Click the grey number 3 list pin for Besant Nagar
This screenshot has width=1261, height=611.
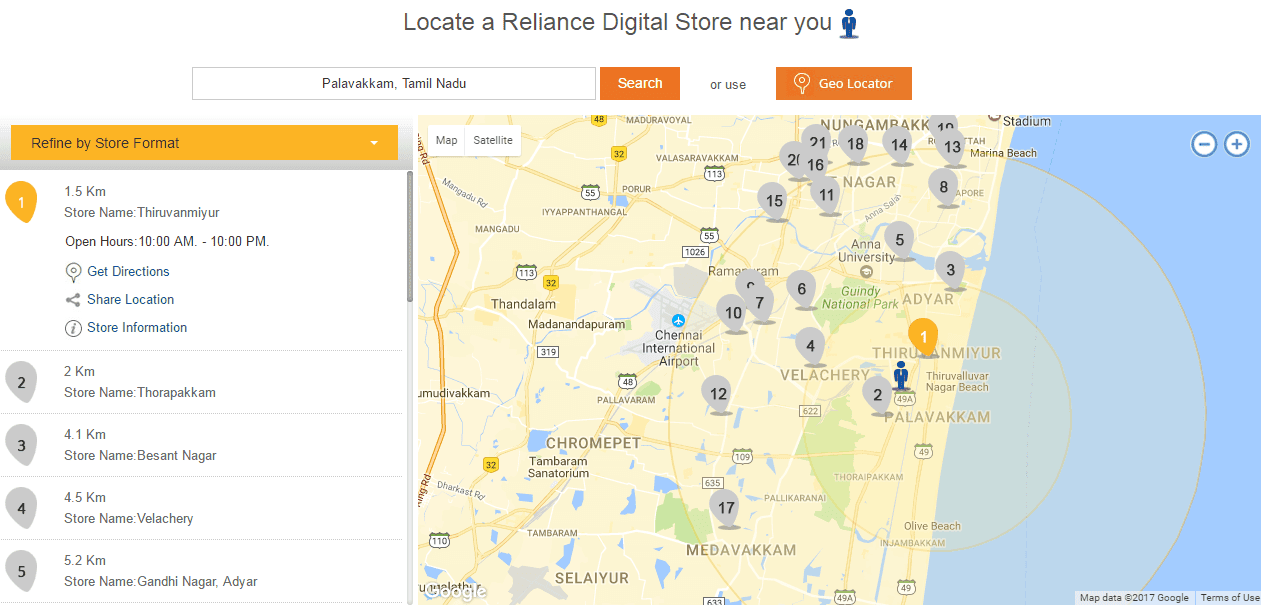point(21,444)
